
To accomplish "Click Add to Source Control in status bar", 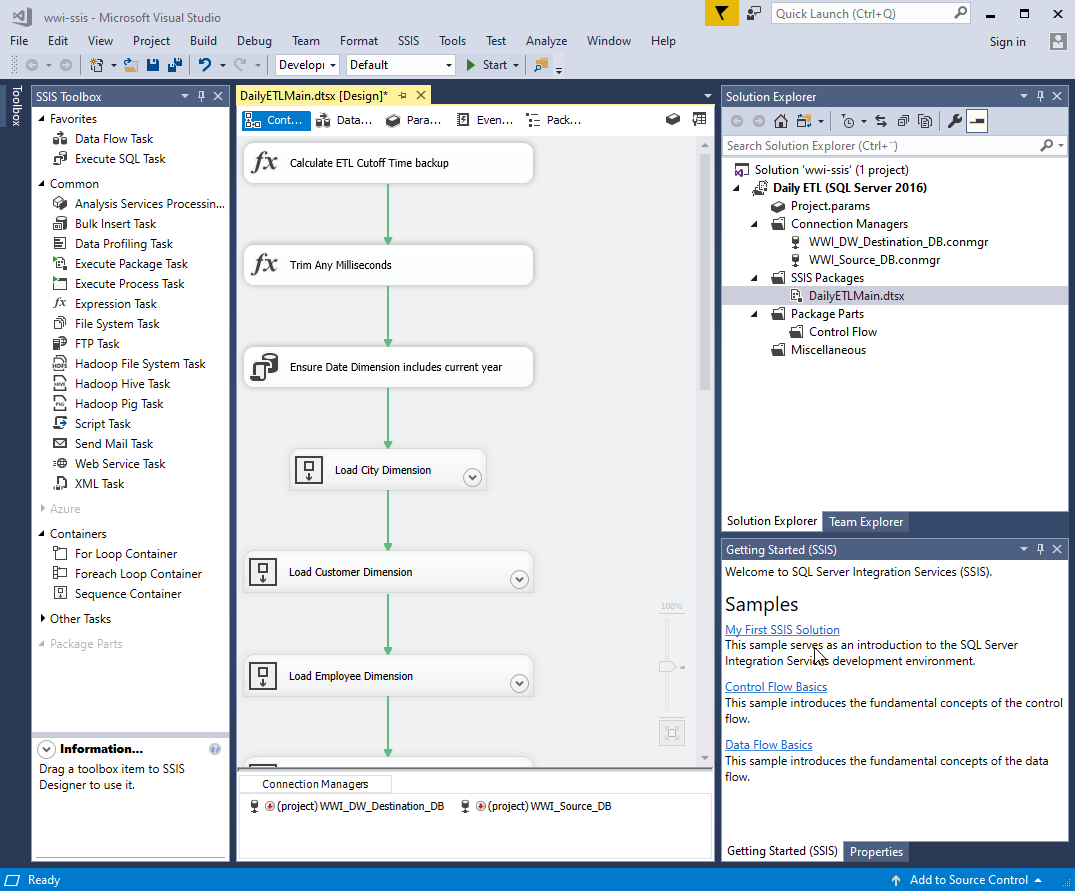I will [967, 880].
